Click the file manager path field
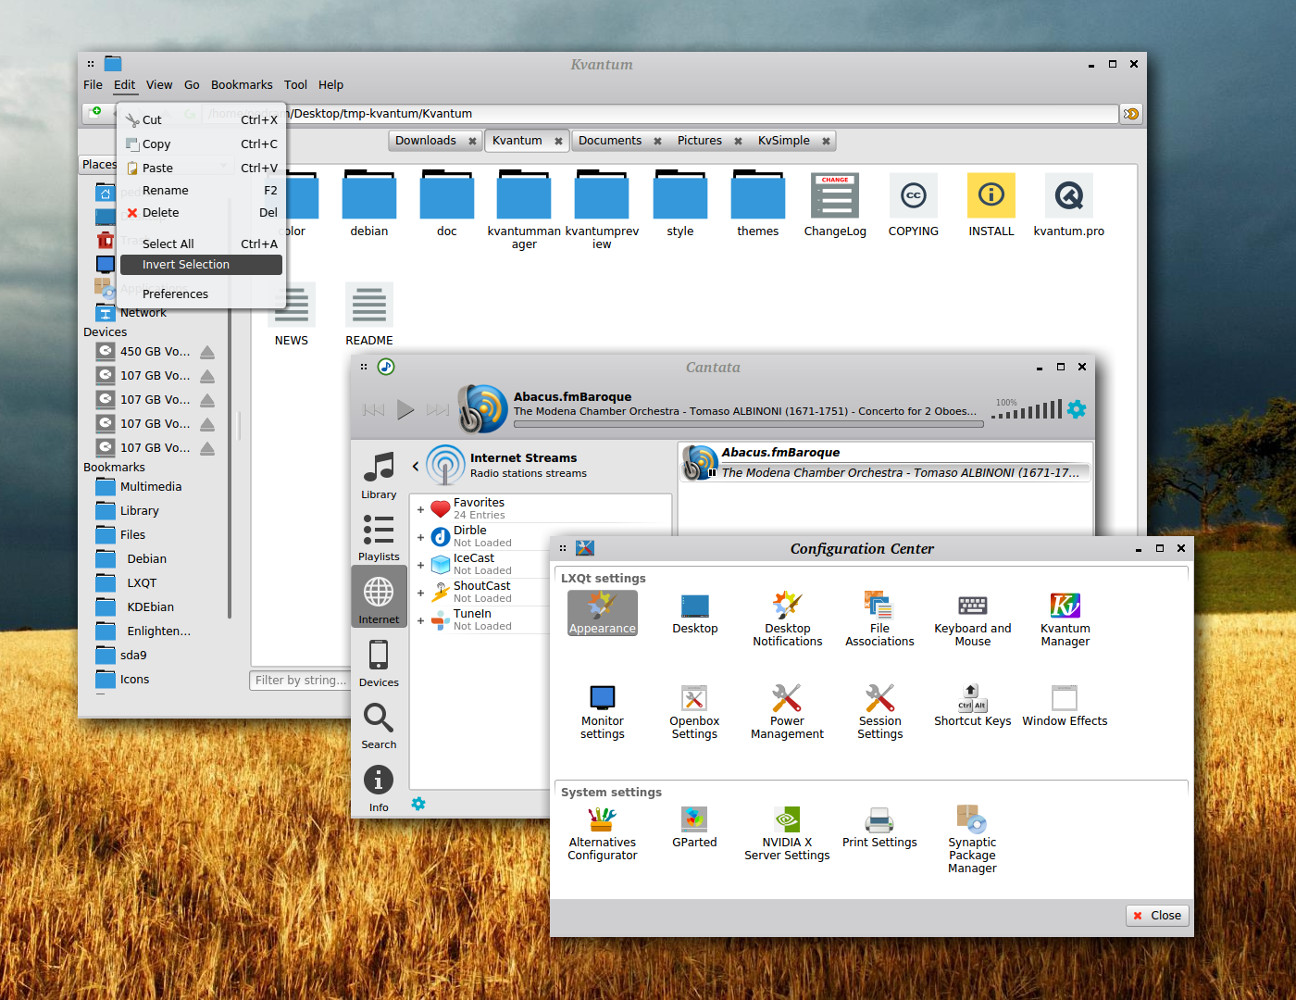Viewport: 1296px width, 1000px height. (660, 114)
